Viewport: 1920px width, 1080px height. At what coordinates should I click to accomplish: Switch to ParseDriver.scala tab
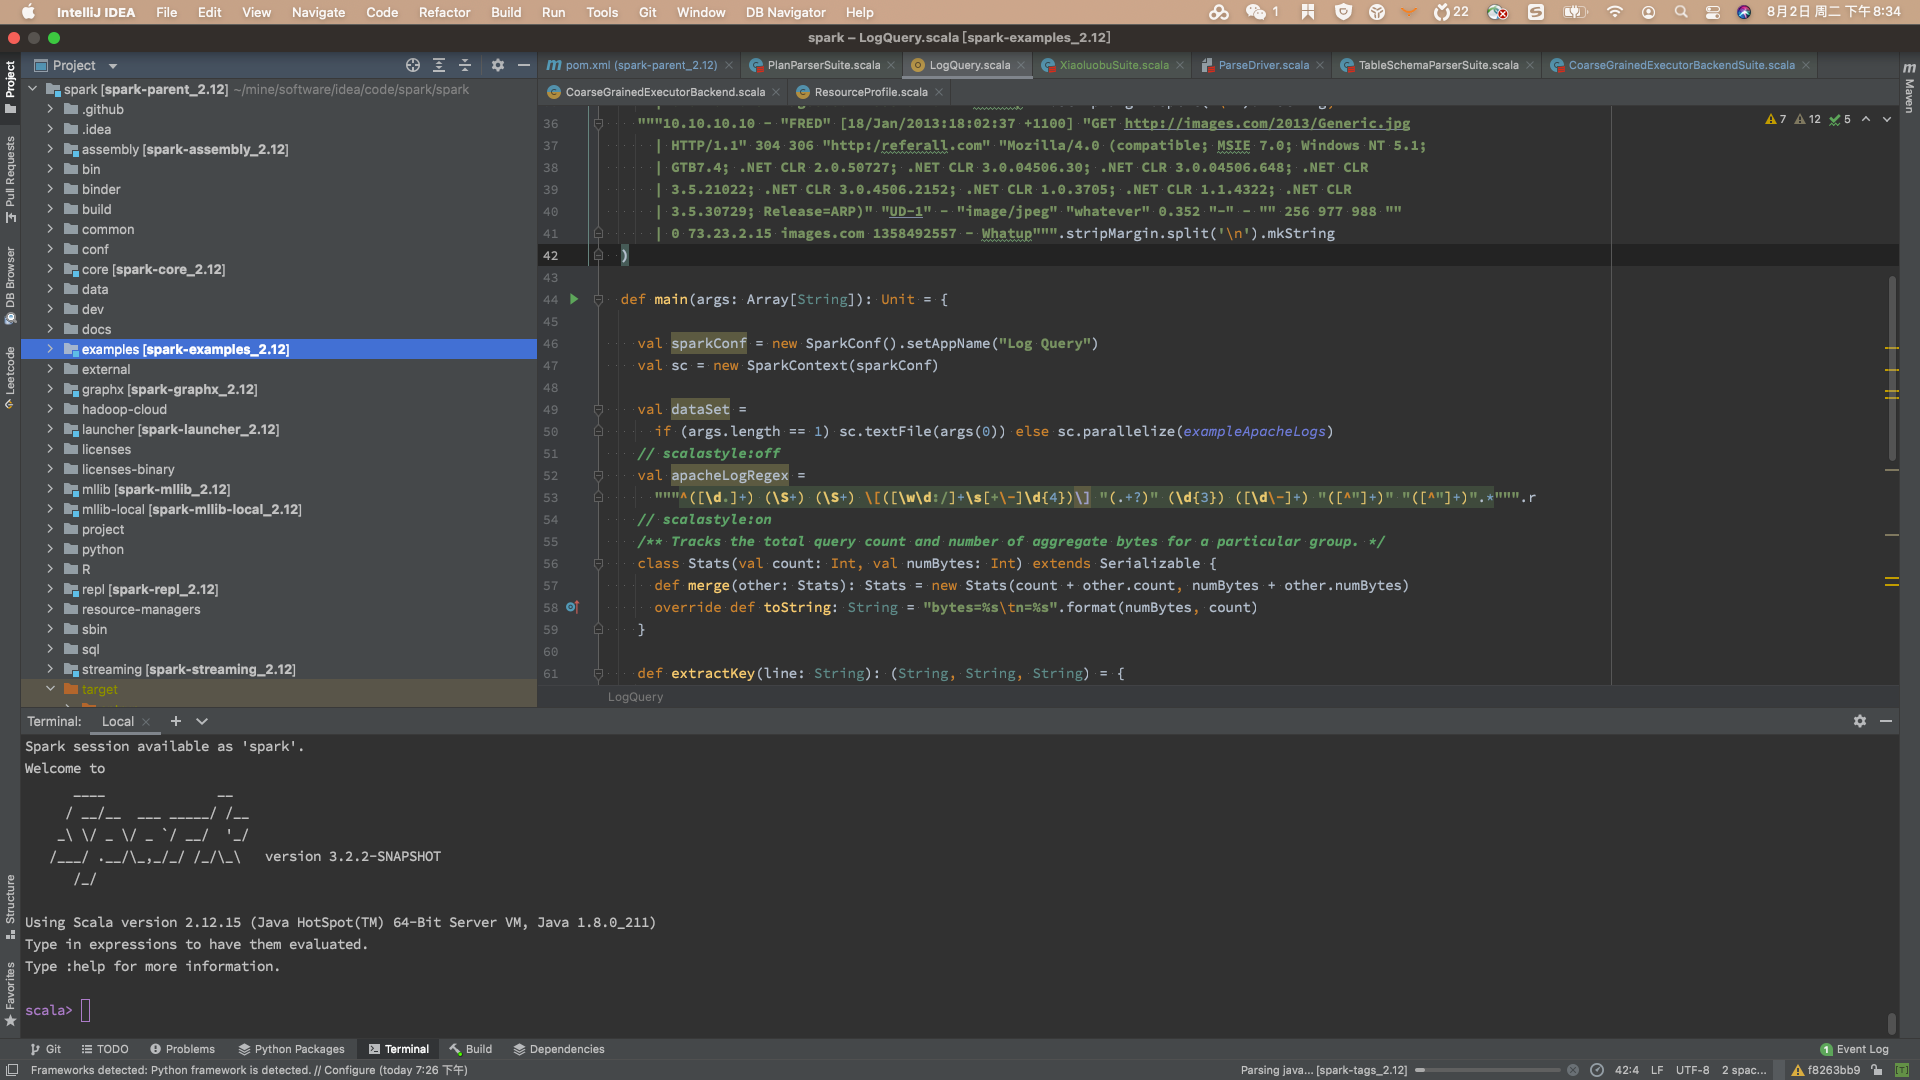pos(1263,65)
